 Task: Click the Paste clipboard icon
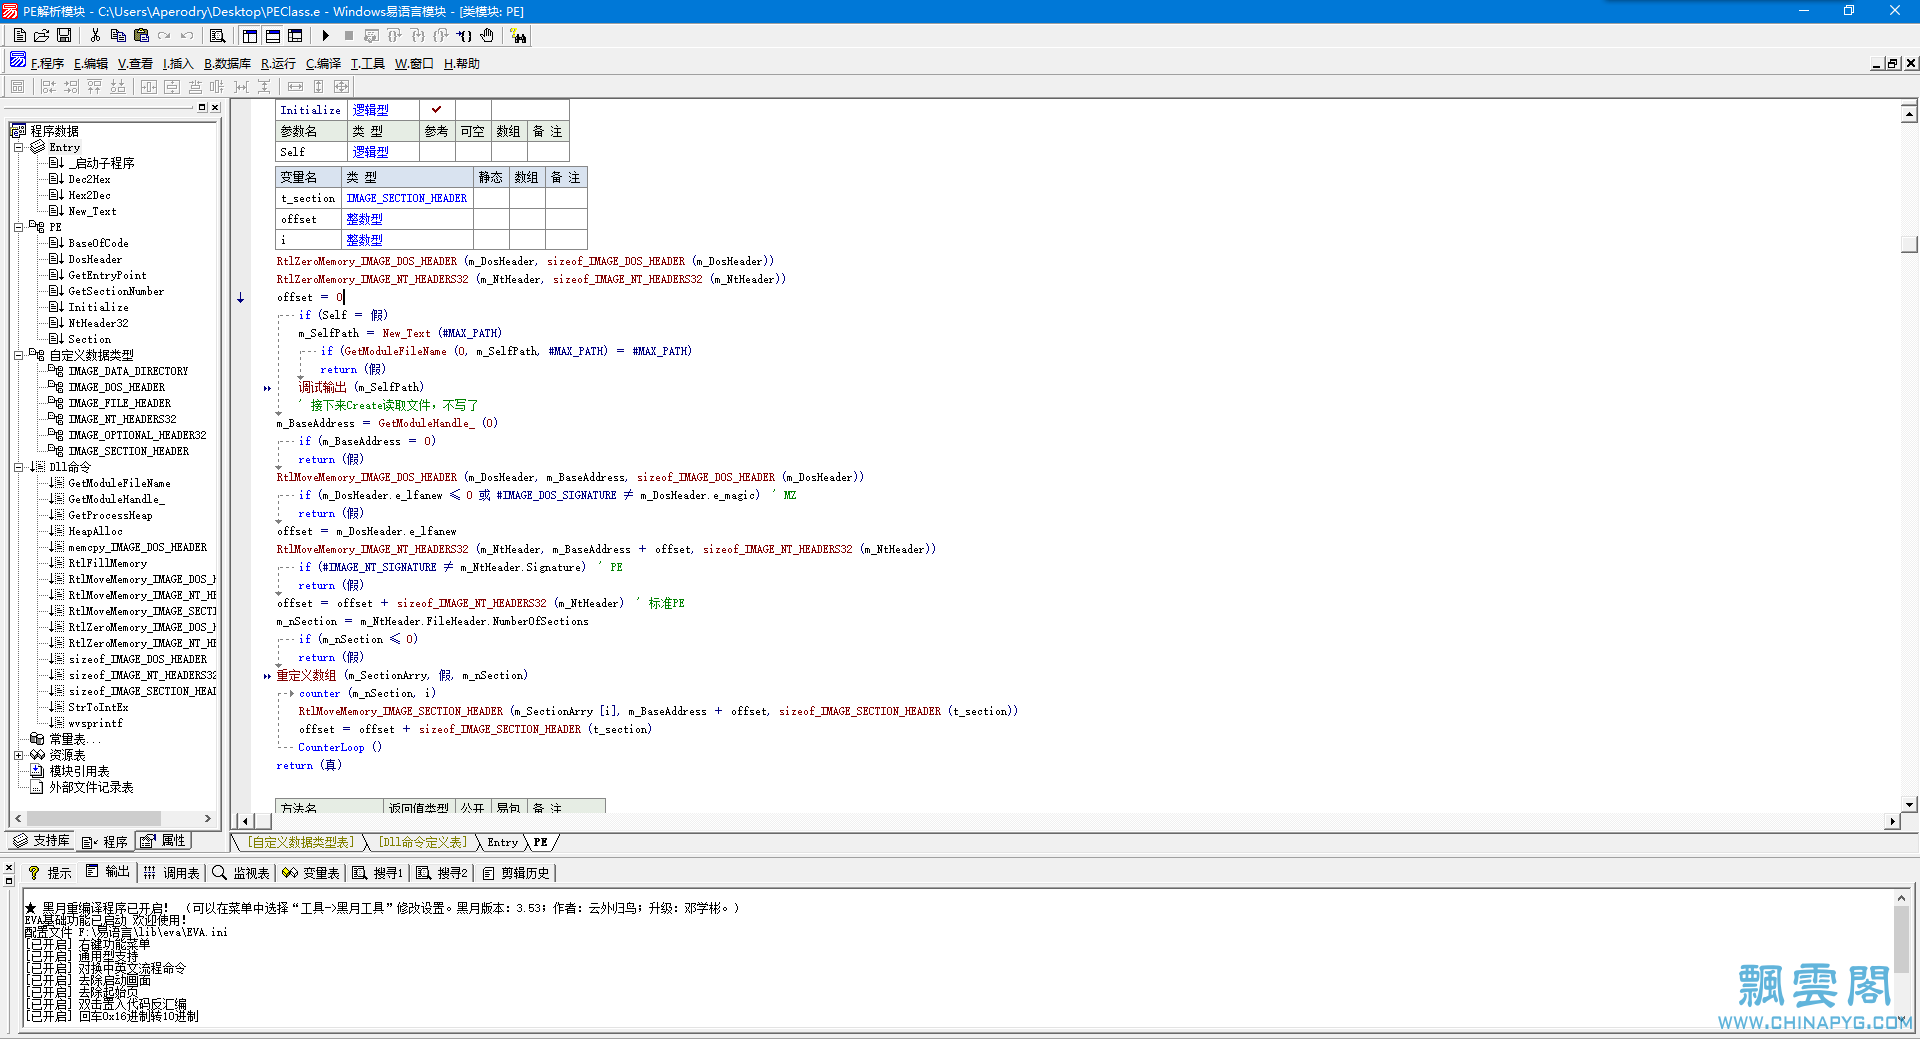click(x=141, y=36)
